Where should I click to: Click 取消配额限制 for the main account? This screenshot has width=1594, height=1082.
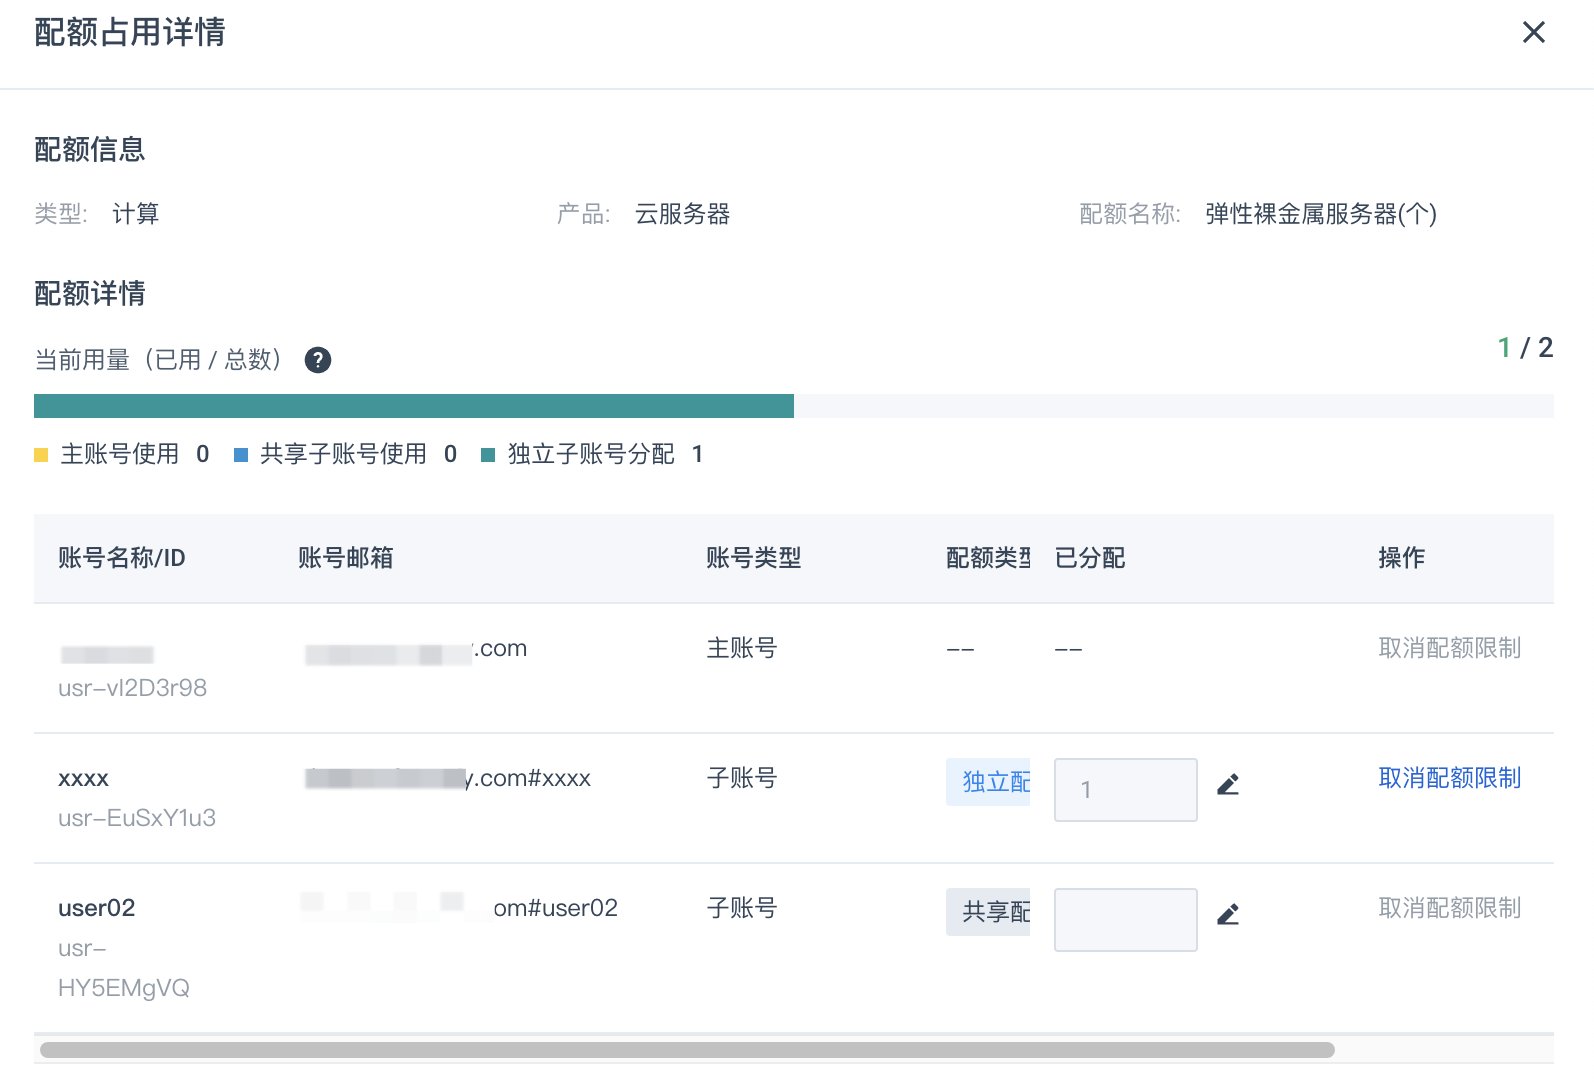(x=1449, y=648)
